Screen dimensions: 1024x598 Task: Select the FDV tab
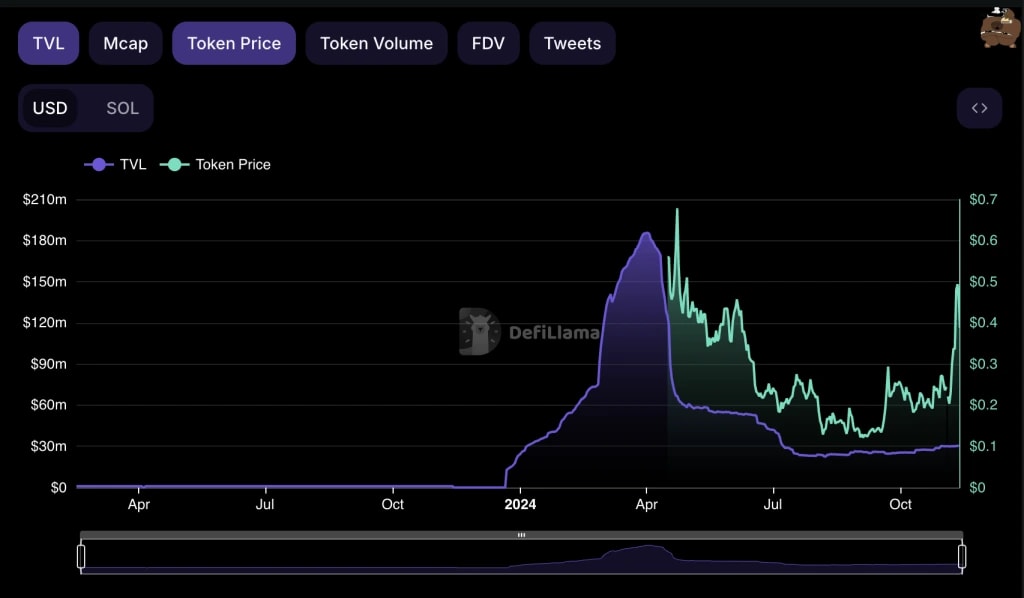(x=488, y=43)
